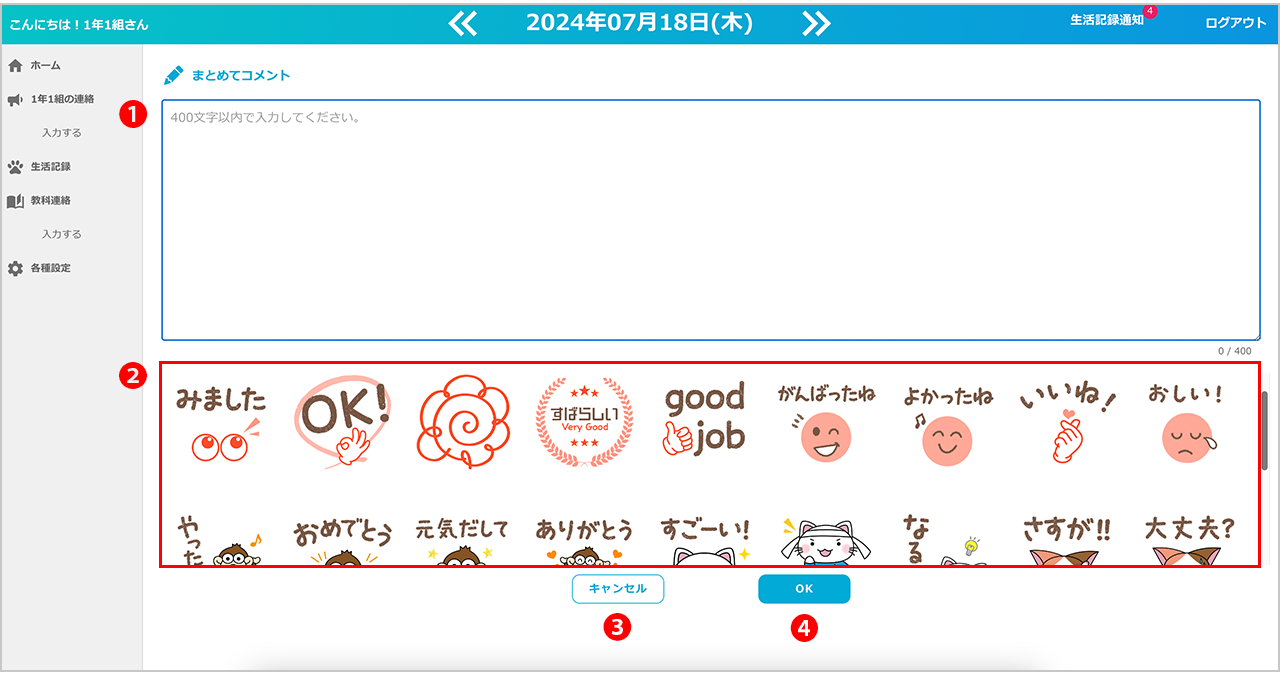Select the おしい! crying face stamp

1186,424
